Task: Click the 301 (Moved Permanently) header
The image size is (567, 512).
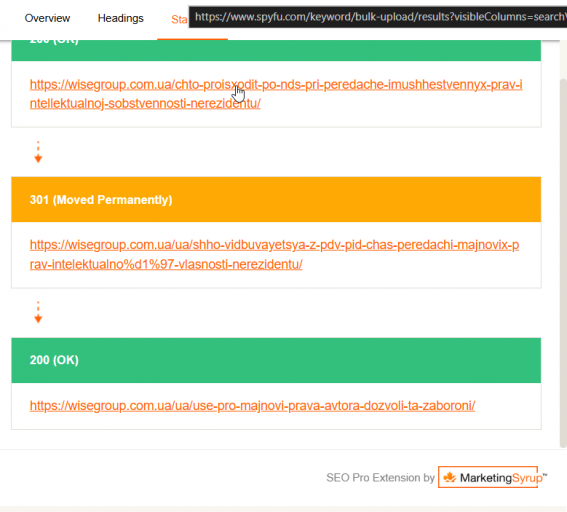Action: pos(276,200)
